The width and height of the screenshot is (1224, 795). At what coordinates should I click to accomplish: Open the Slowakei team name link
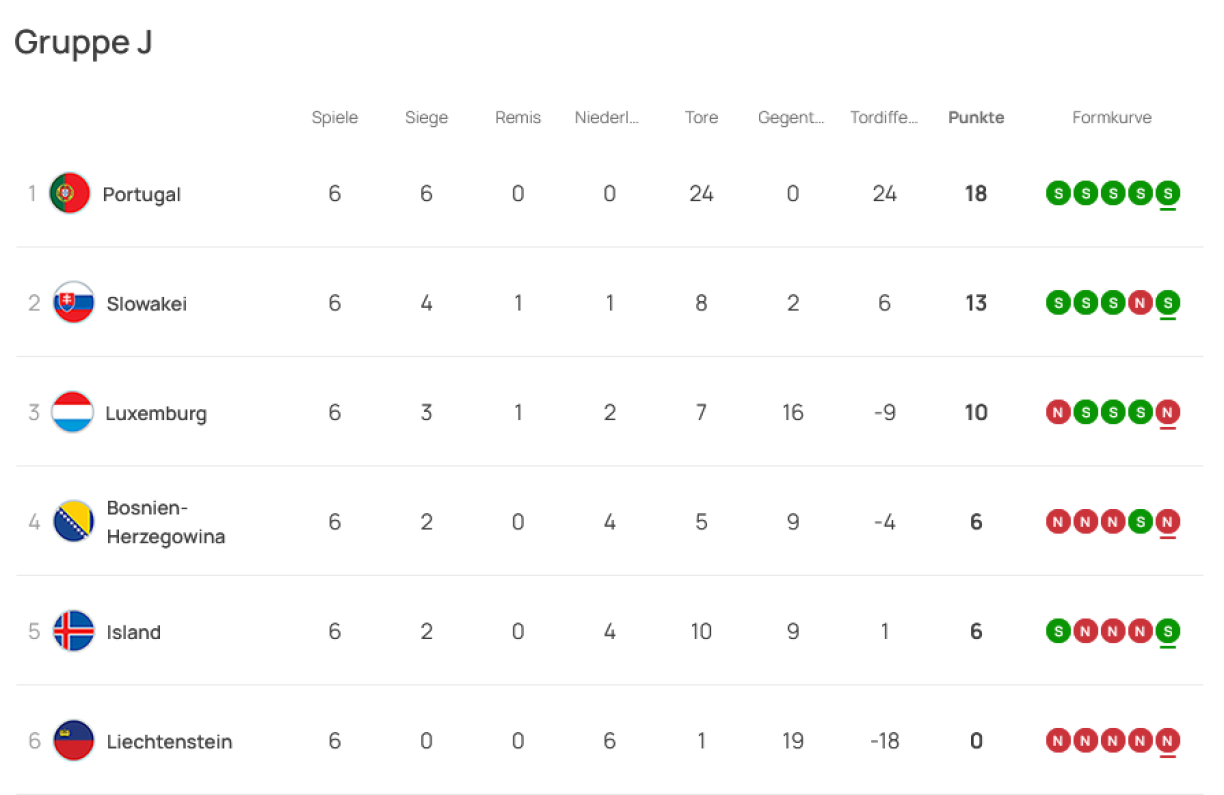point(147,303)
